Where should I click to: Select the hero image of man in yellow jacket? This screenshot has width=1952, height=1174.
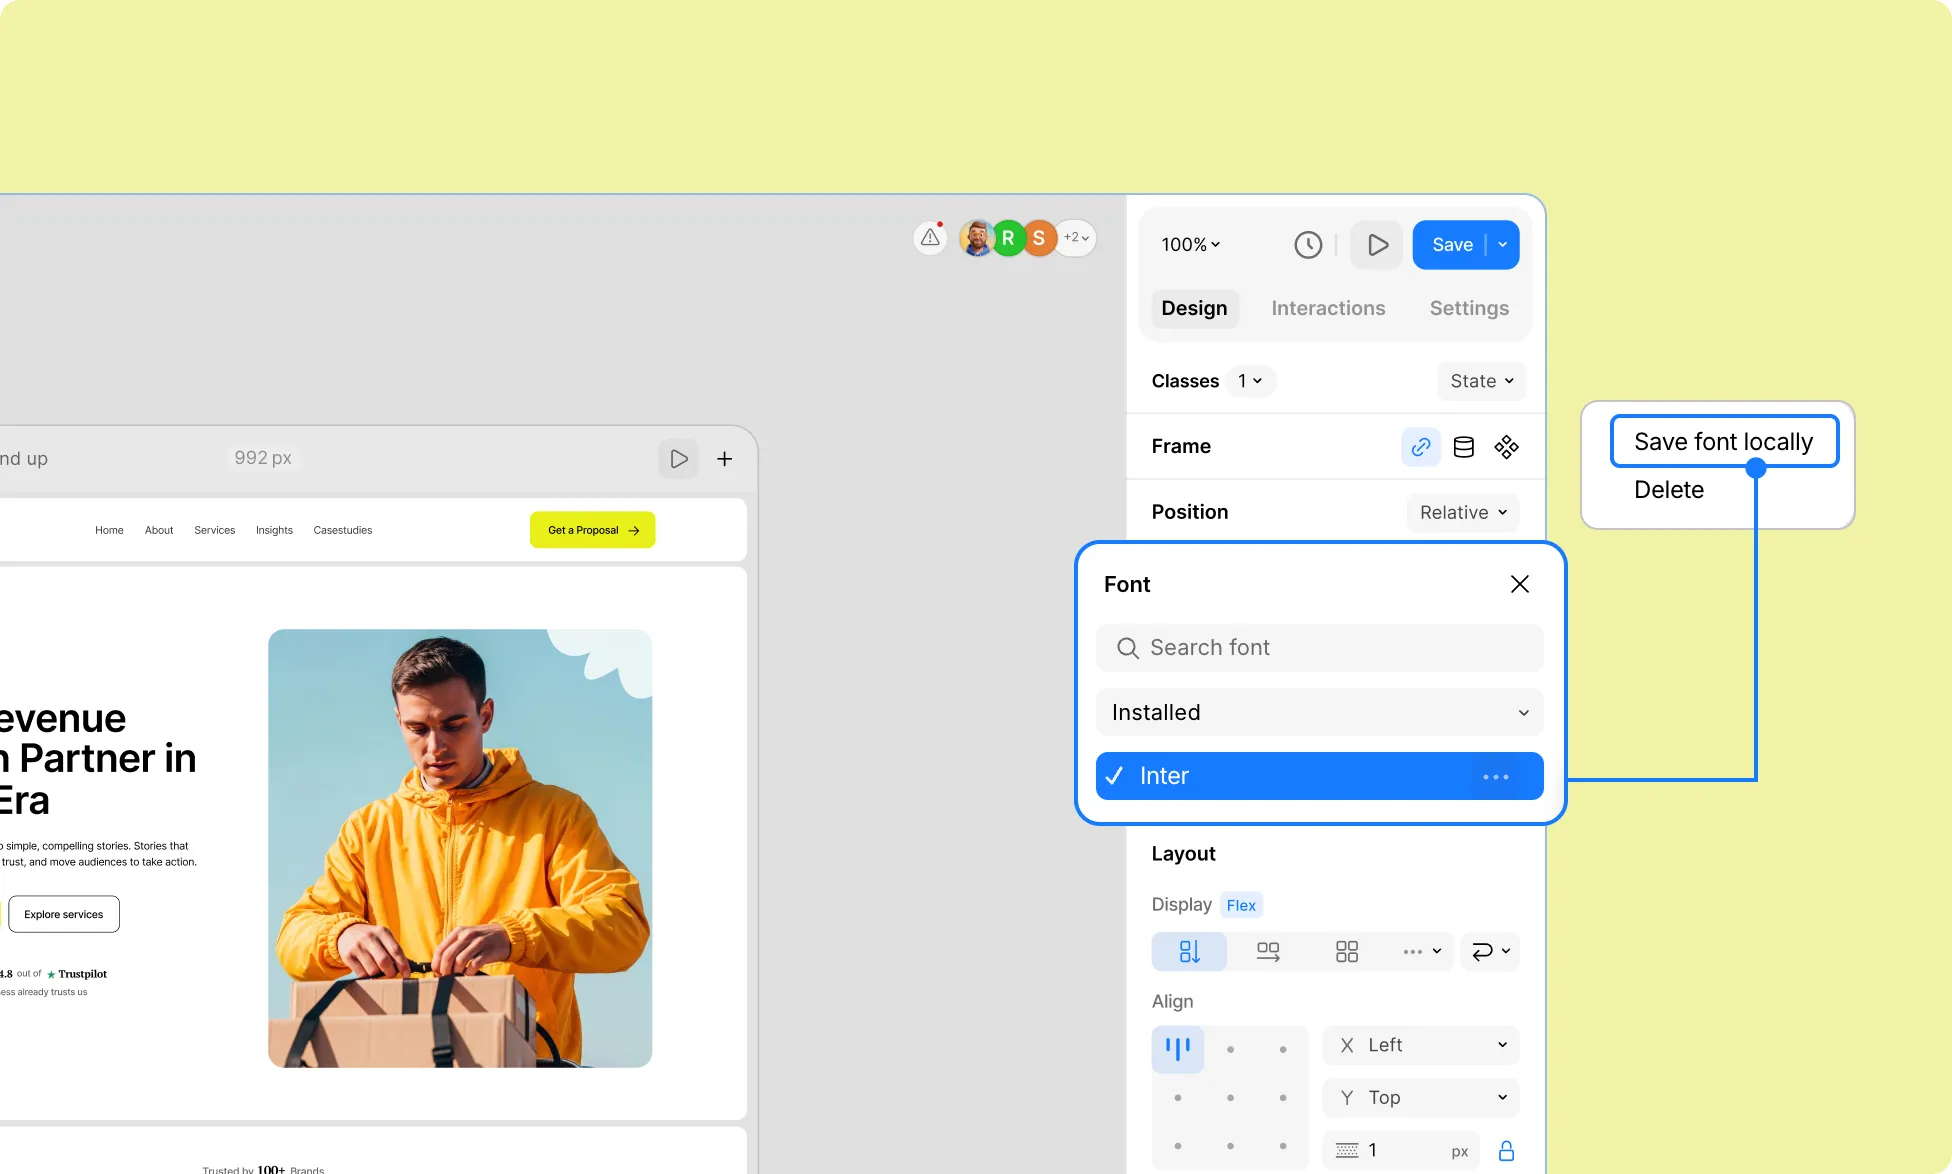460,848
